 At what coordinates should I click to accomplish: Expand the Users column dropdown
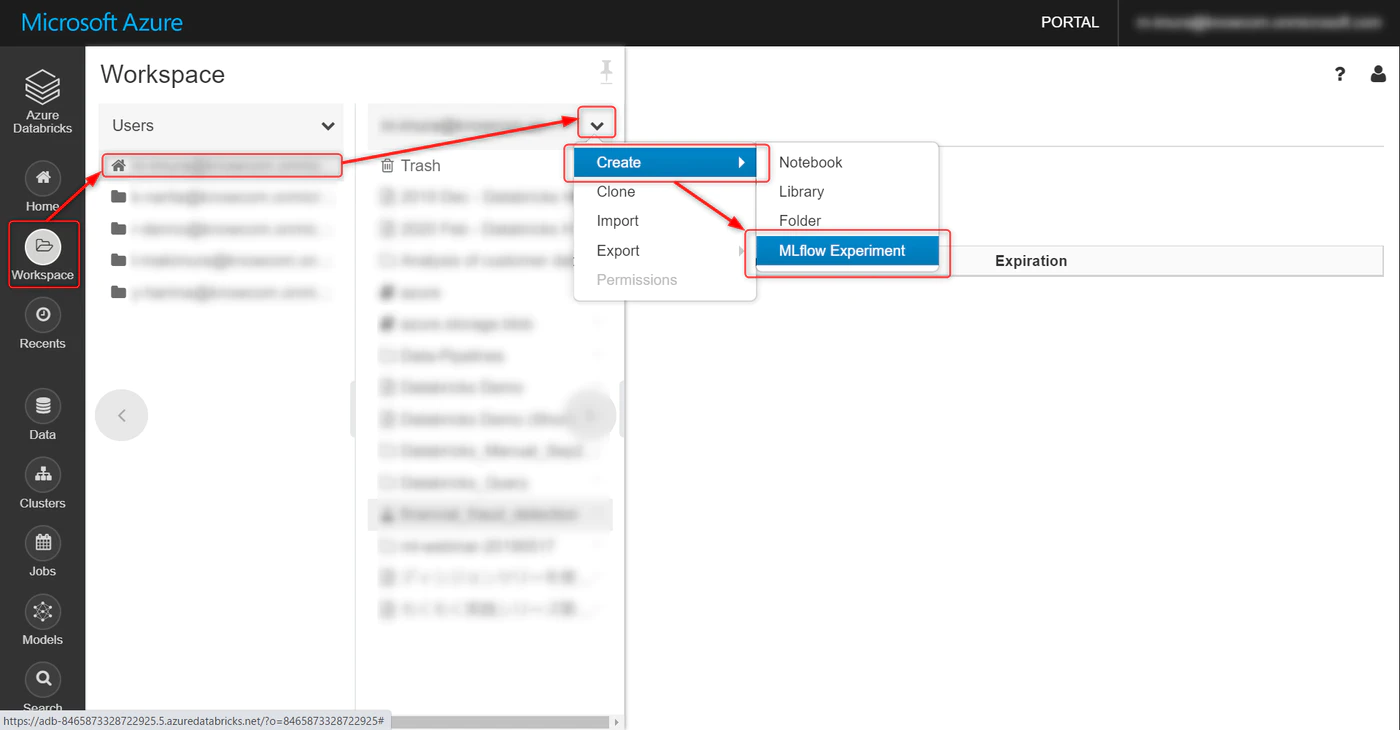coord(327,126)
